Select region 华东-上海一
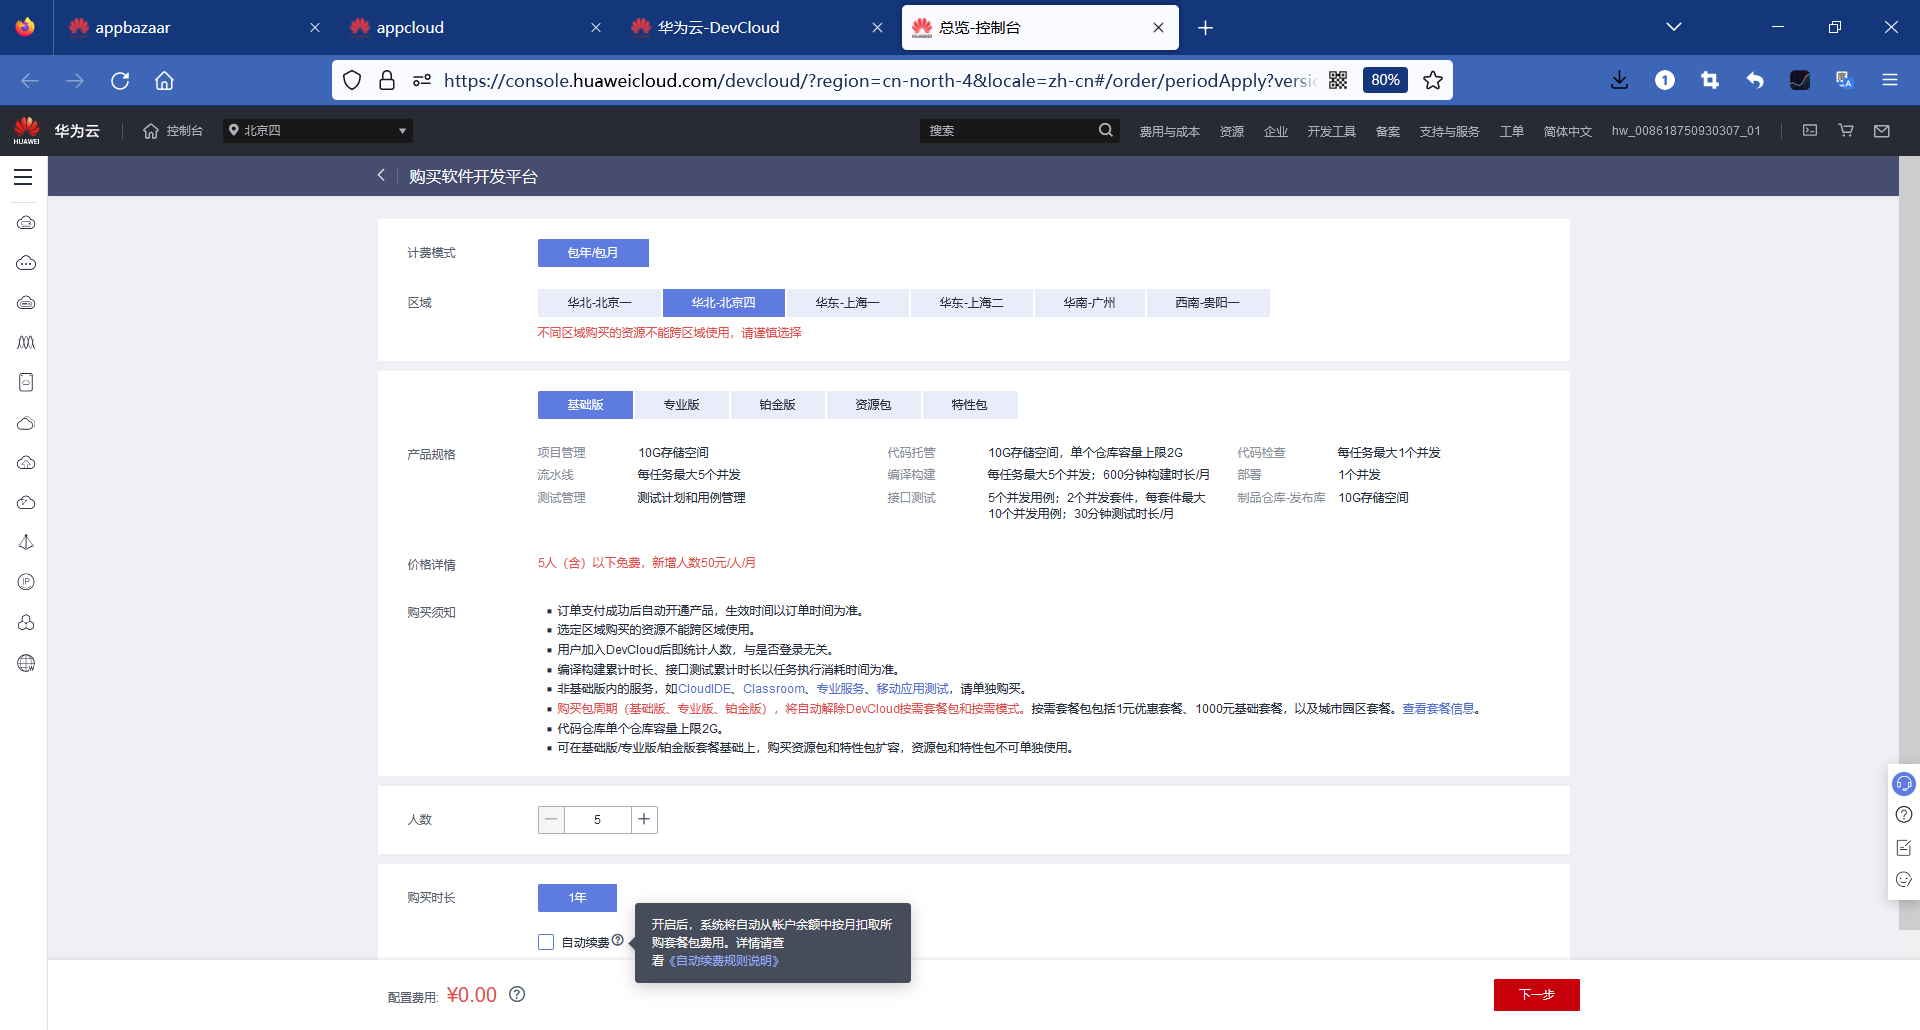This screenshot has width=1920, height=1030. [x=847, y=303]
